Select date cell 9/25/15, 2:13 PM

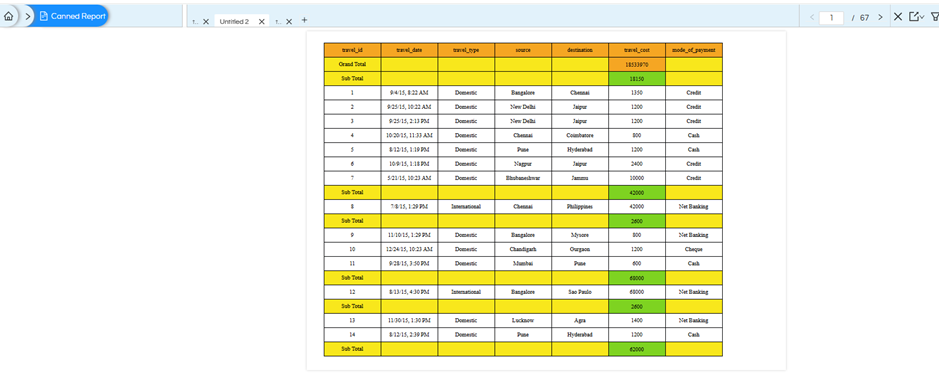click(x=409, y=121)
